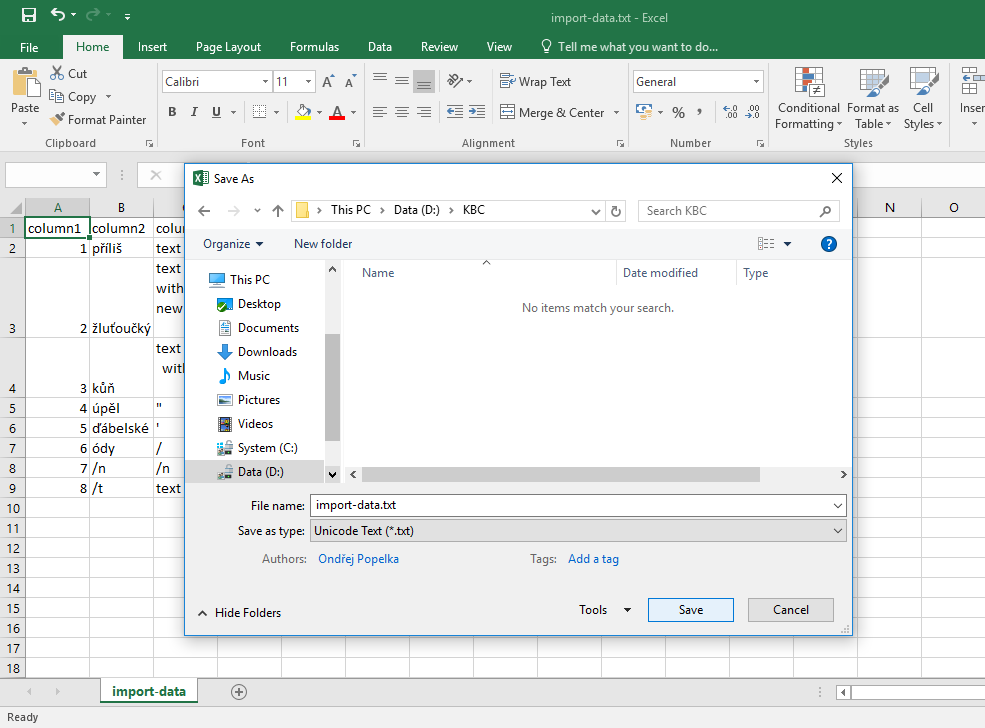Click the Cut scissors icon

click(x=57, y=73)
